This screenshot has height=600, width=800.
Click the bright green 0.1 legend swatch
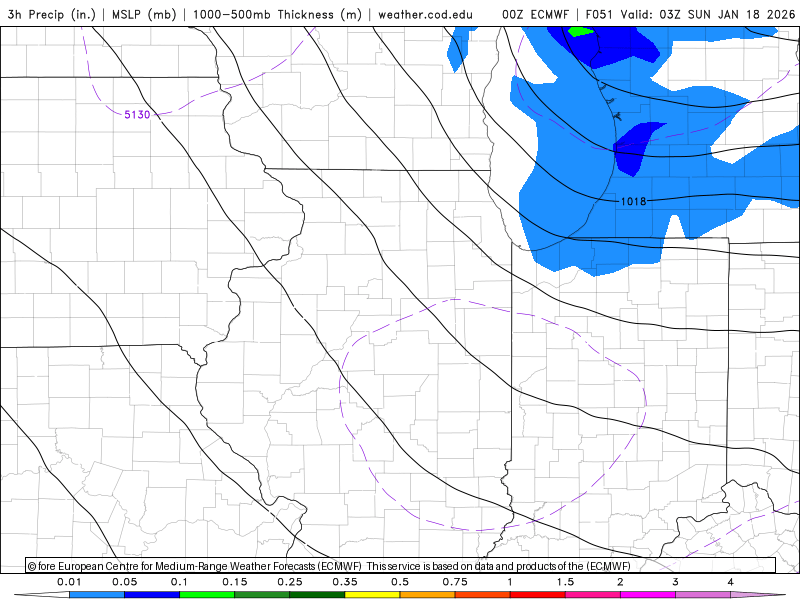tap(207, 595)
